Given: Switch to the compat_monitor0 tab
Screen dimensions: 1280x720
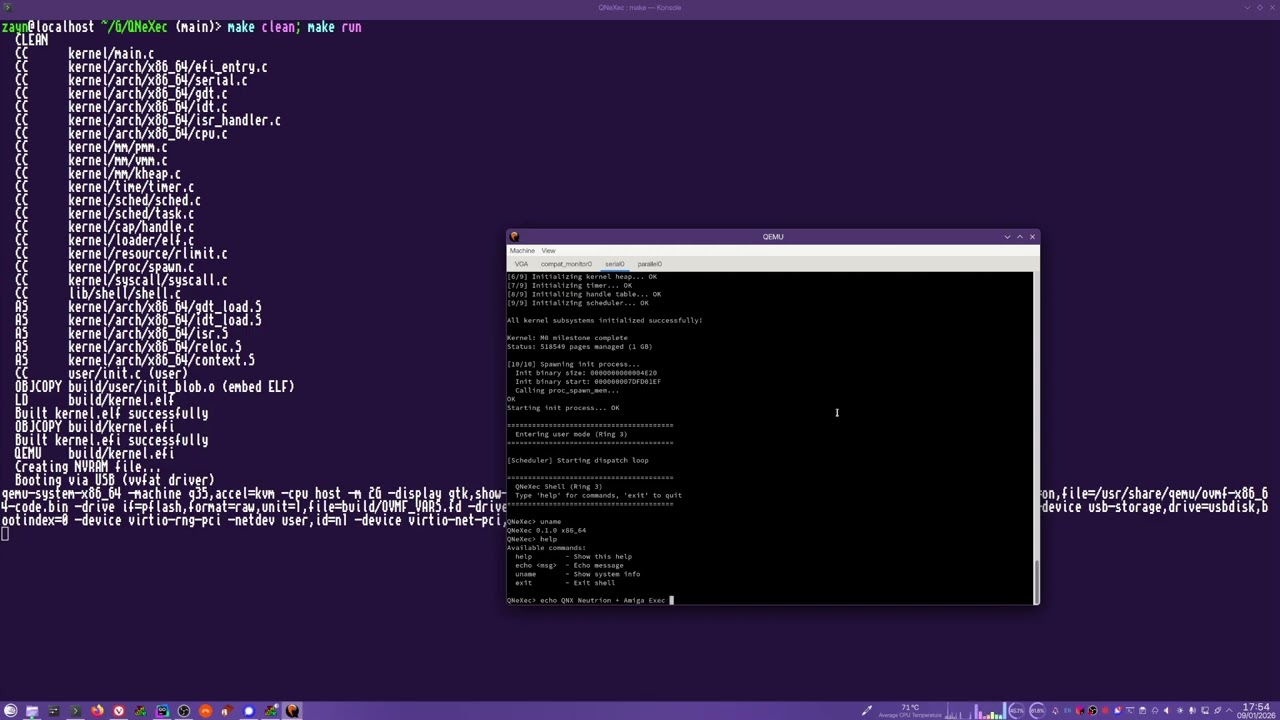Looking at the screenshot, I should [x=566, y=264].
